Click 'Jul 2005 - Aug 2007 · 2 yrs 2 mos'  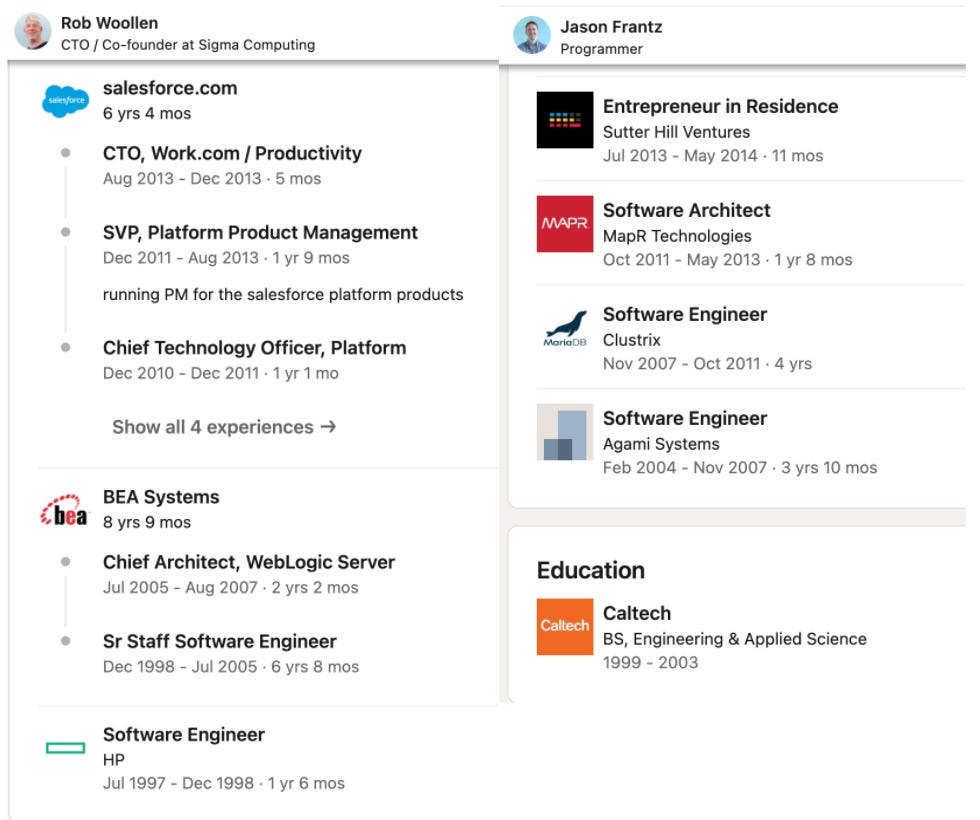click(230, 588)
